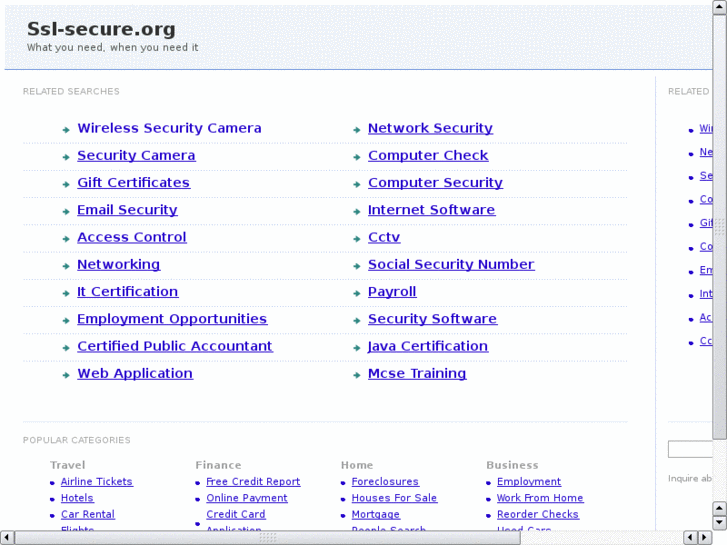Open the Security Camera link
727x545 pixels.
pyautogui.click(x=136, y=155)
